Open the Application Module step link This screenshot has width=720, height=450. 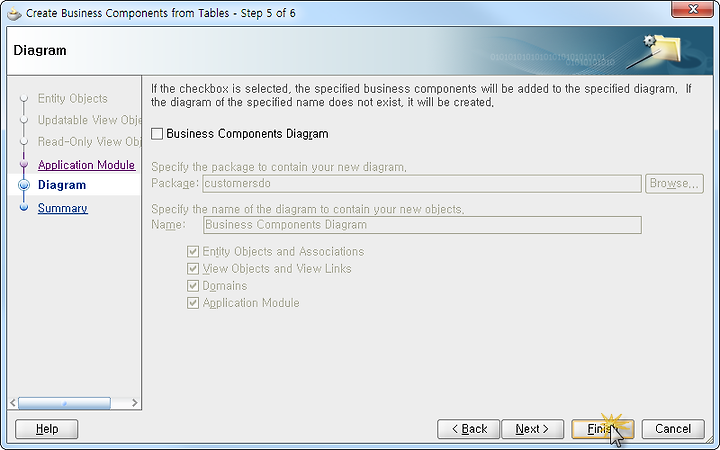click(x=86, y=165)
